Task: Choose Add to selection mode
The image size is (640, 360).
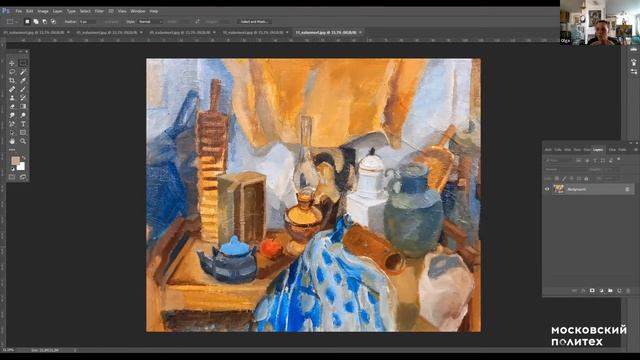Action: point(36,22)
